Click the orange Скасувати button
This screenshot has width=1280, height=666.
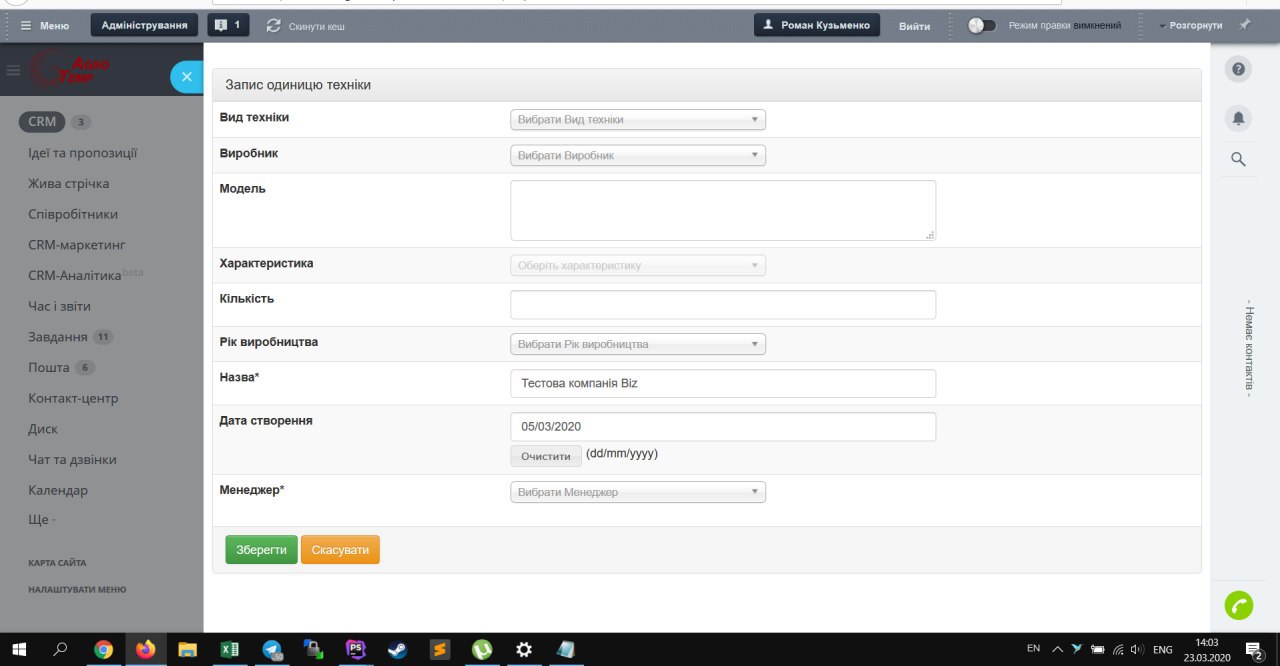(x=340, y=550)
